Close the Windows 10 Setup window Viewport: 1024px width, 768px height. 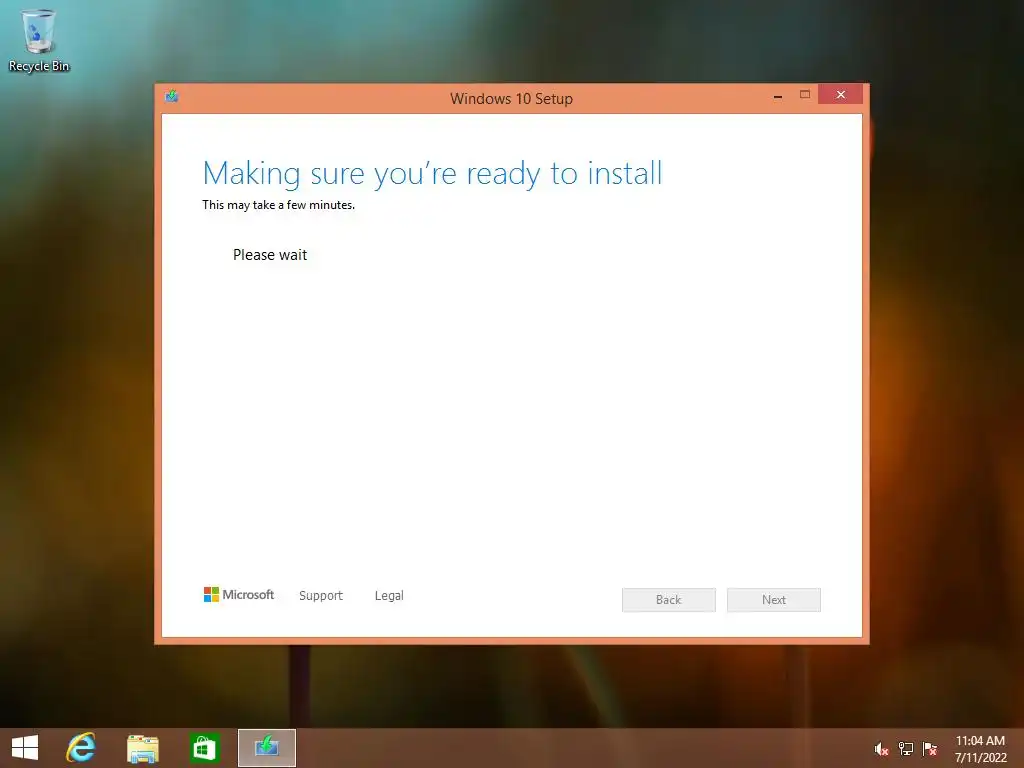pyautogui.click(x=840, y=95)
